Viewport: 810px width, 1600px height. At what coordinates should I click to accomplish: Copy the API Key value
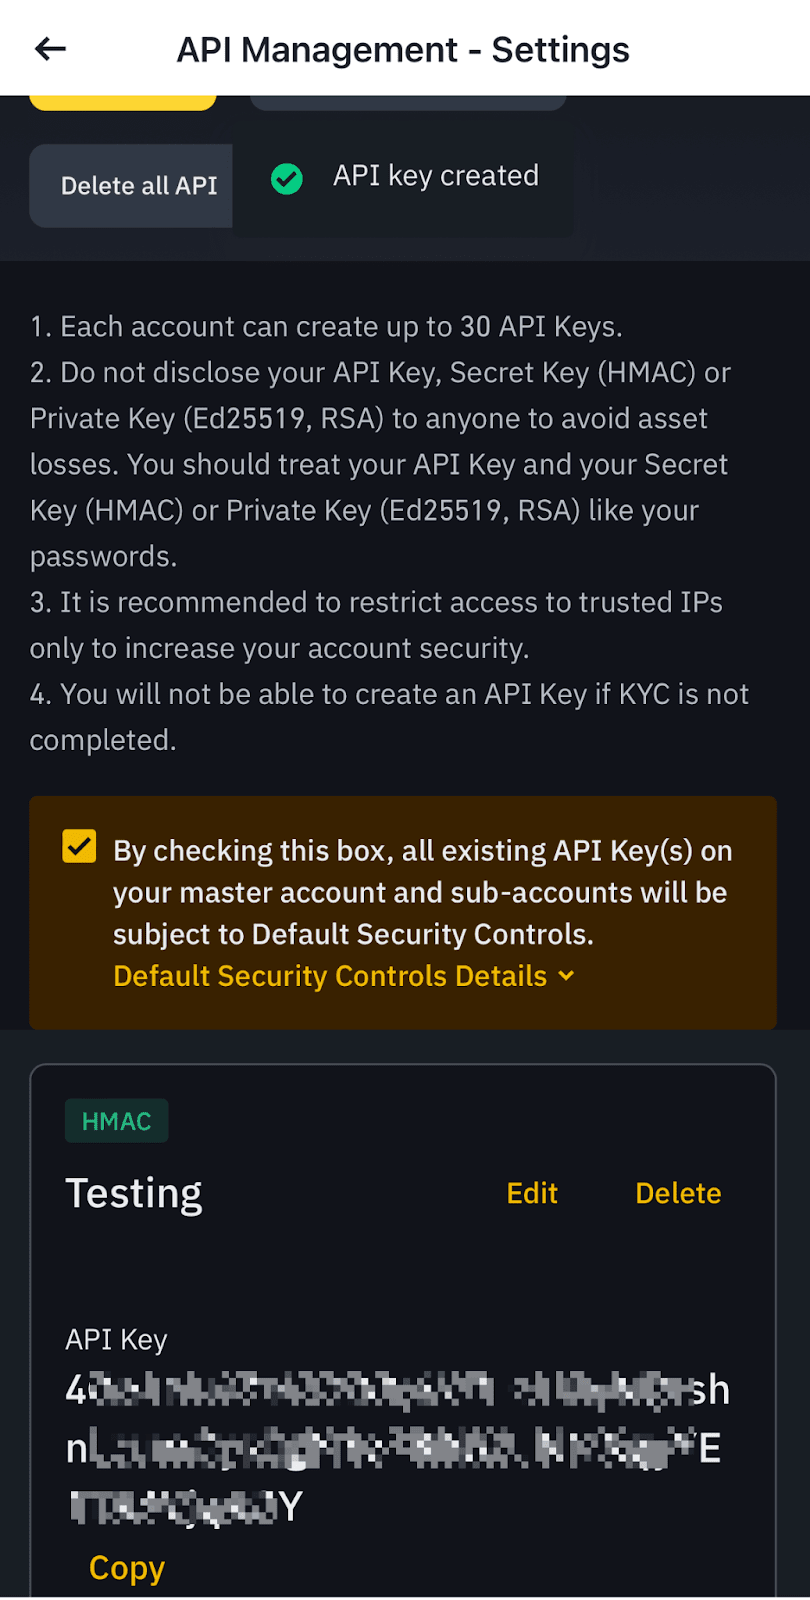tap(126, 1568)
